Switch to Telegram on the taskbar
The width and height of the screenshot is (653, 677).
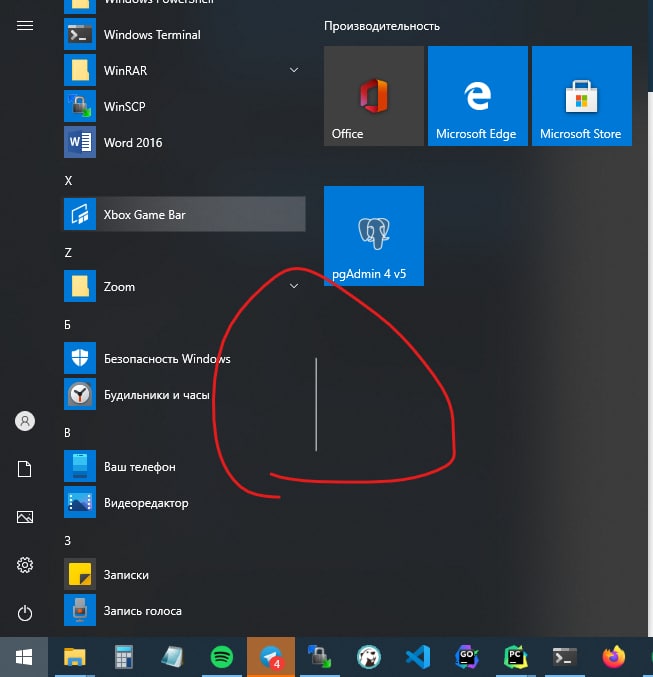pyautogui.click(x=271, y=657)
